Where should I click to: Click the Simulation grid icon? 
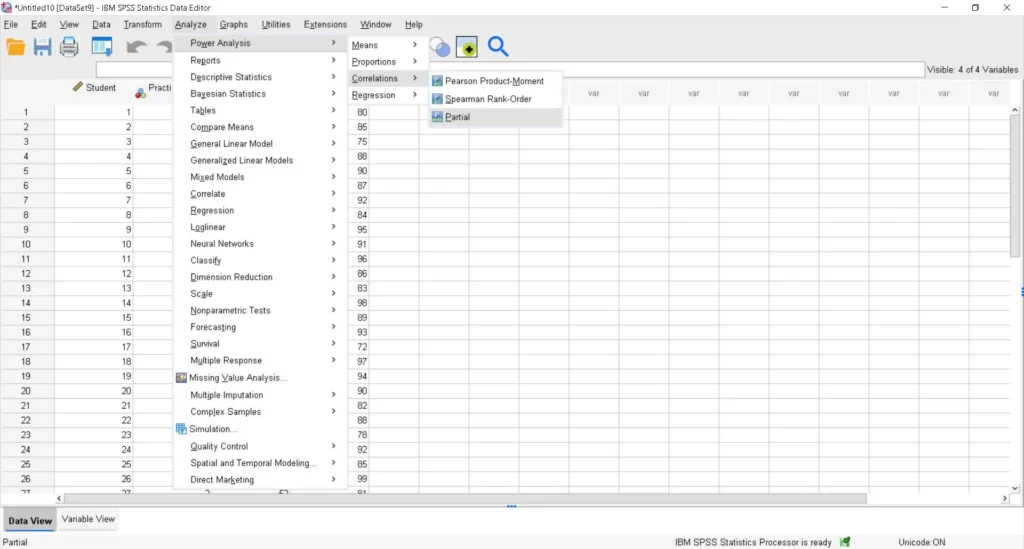coord(181,429)
